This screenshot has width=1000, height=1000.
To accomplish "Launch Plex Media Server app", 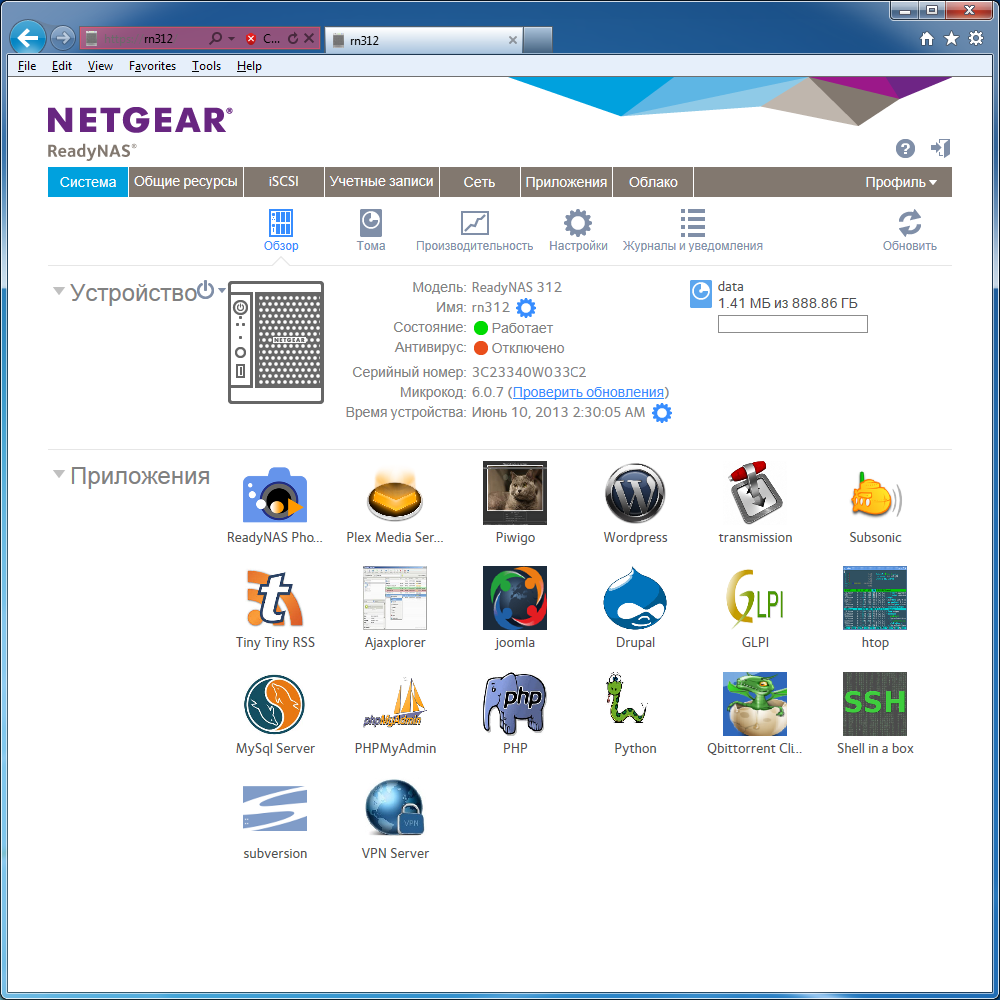I will coord(395,495).
